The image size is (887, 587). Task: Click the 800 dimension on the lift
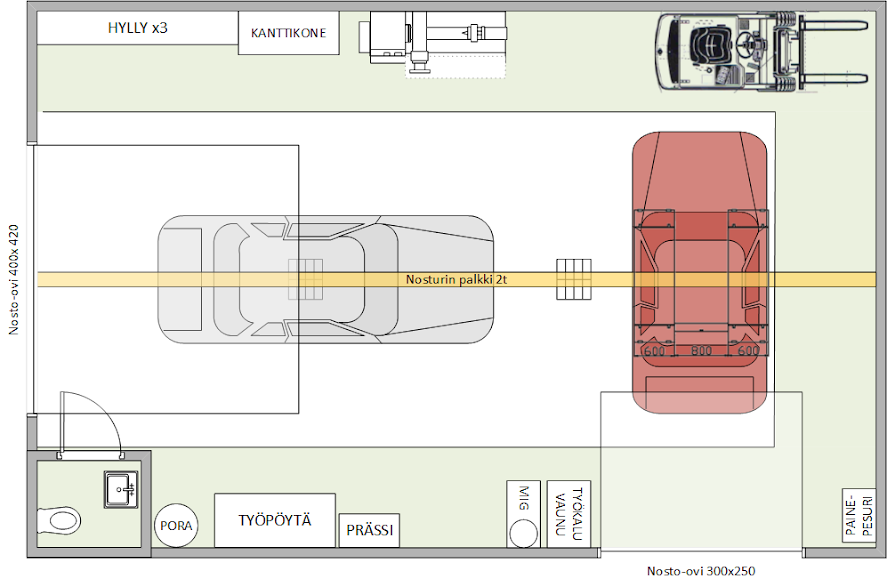tap(701, 351)
